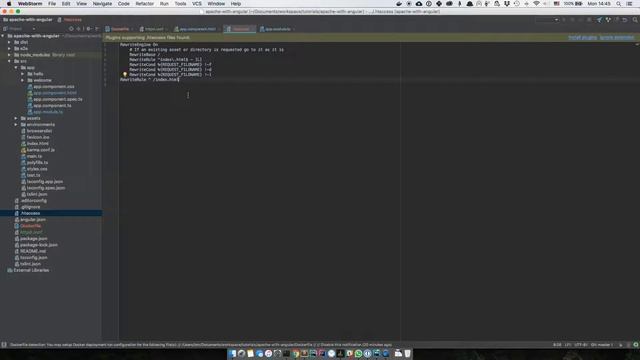
Task: Switch to the app.module.ts editor tab
Action: (x=278, y=29)
